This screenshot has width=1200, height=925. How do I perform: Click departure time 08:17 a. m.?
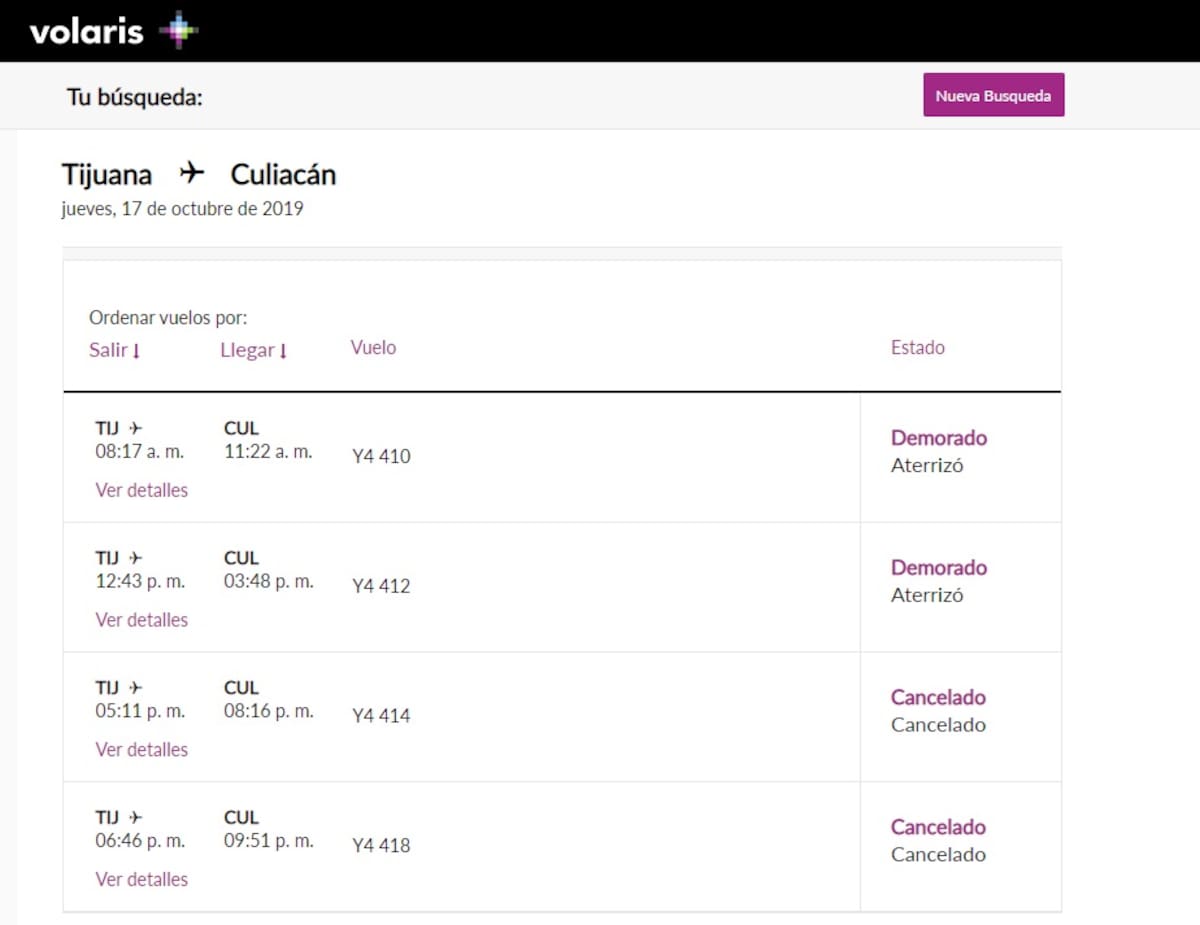point(140,452)
